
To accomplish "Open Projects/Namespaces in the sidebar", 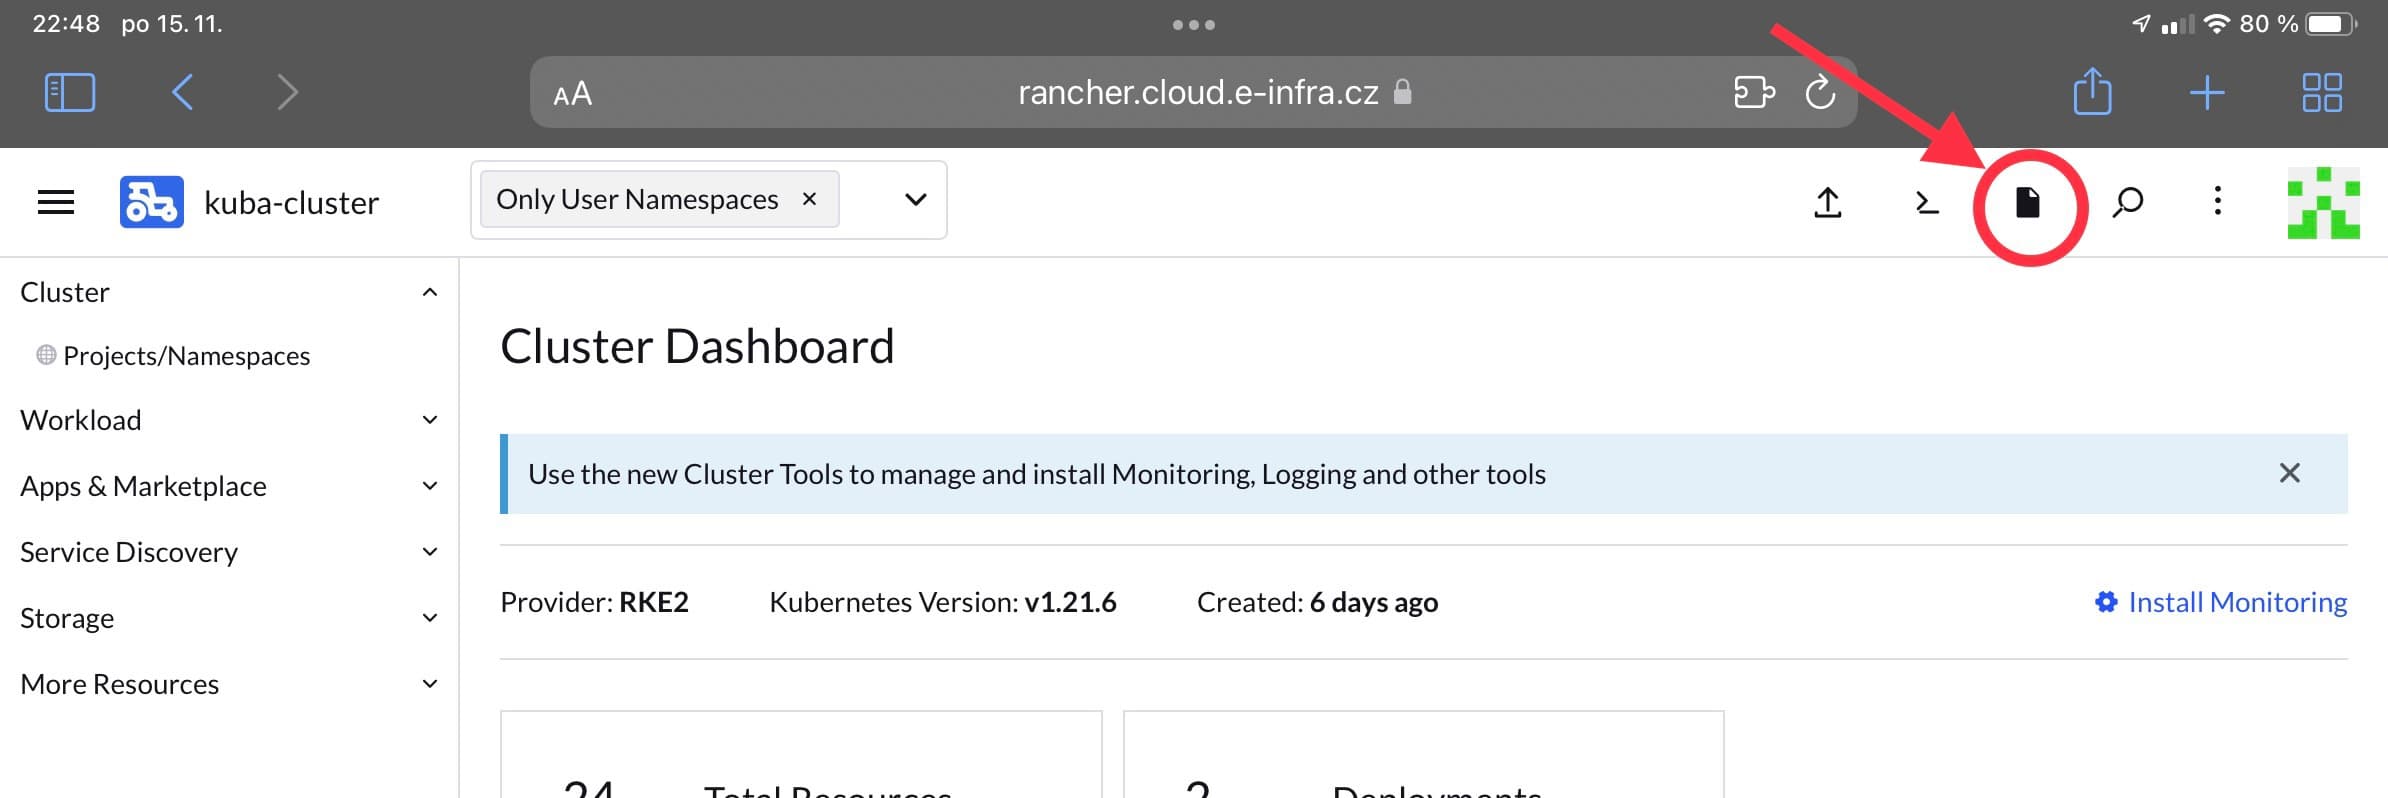I will point(186,356).
